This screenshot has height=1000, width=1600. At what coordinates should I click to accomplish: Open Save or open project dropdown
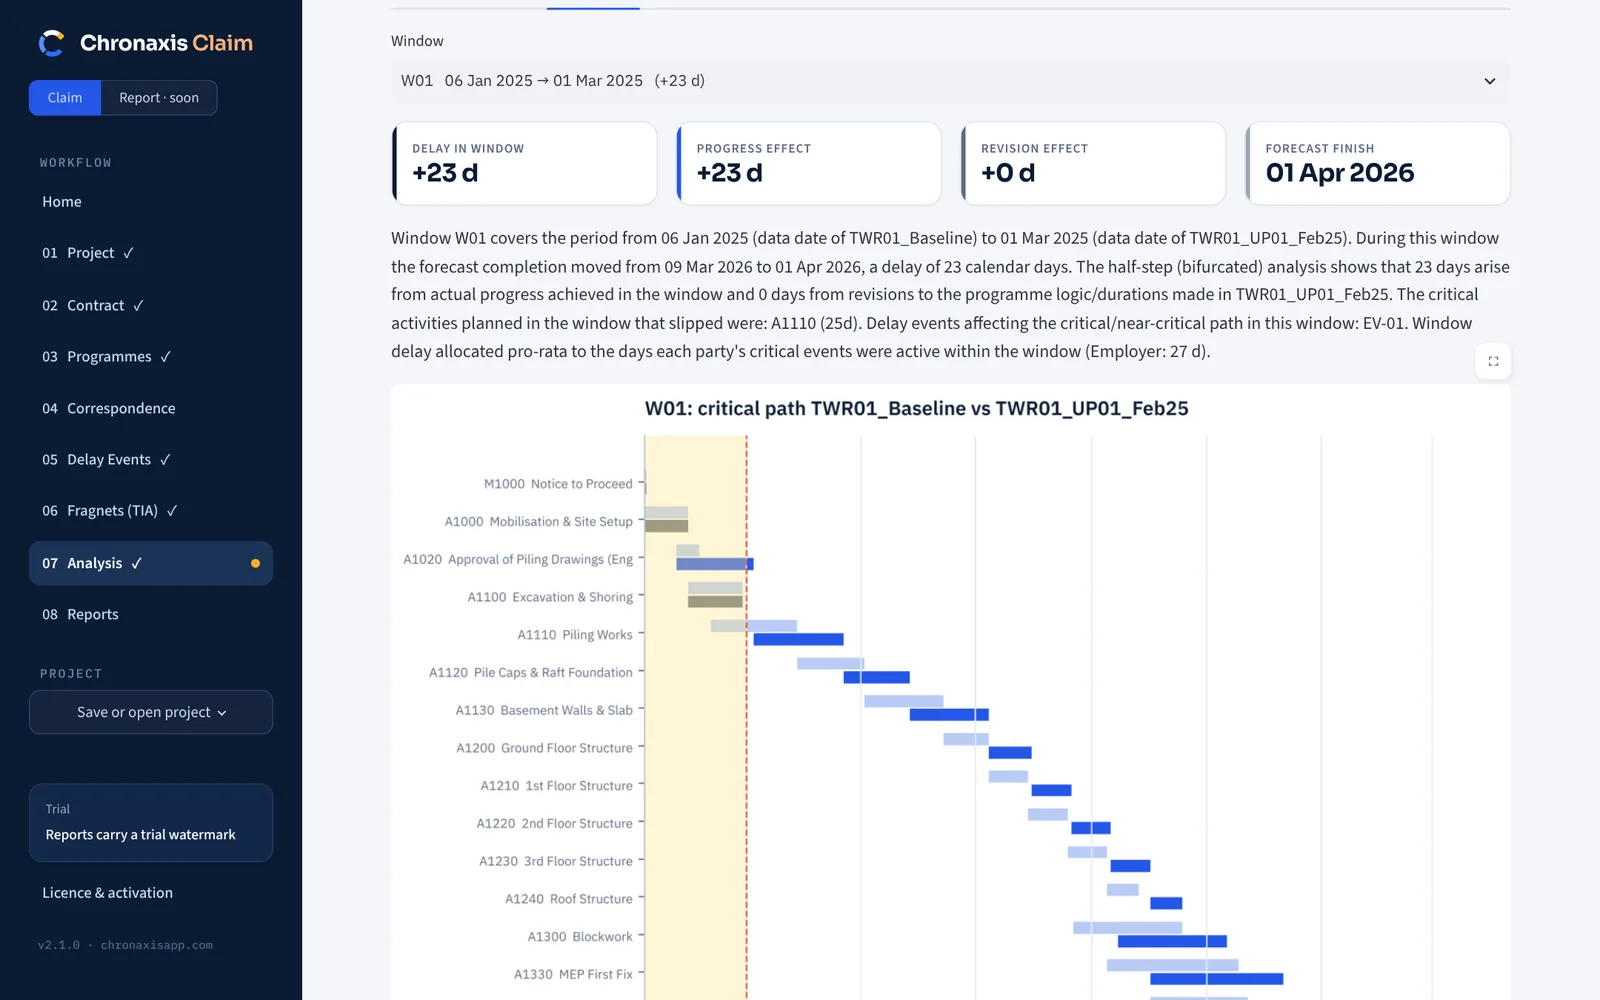(x=151, y=712)
